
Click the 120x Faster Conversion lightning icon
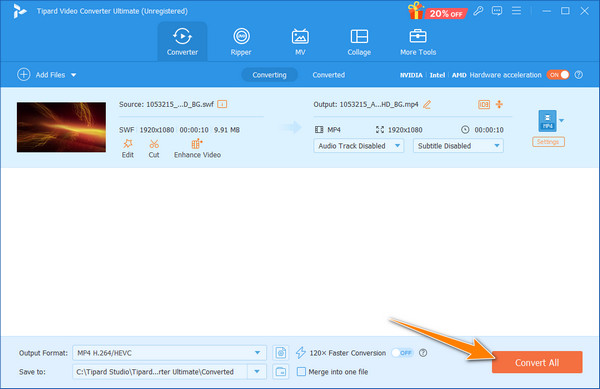301,353
